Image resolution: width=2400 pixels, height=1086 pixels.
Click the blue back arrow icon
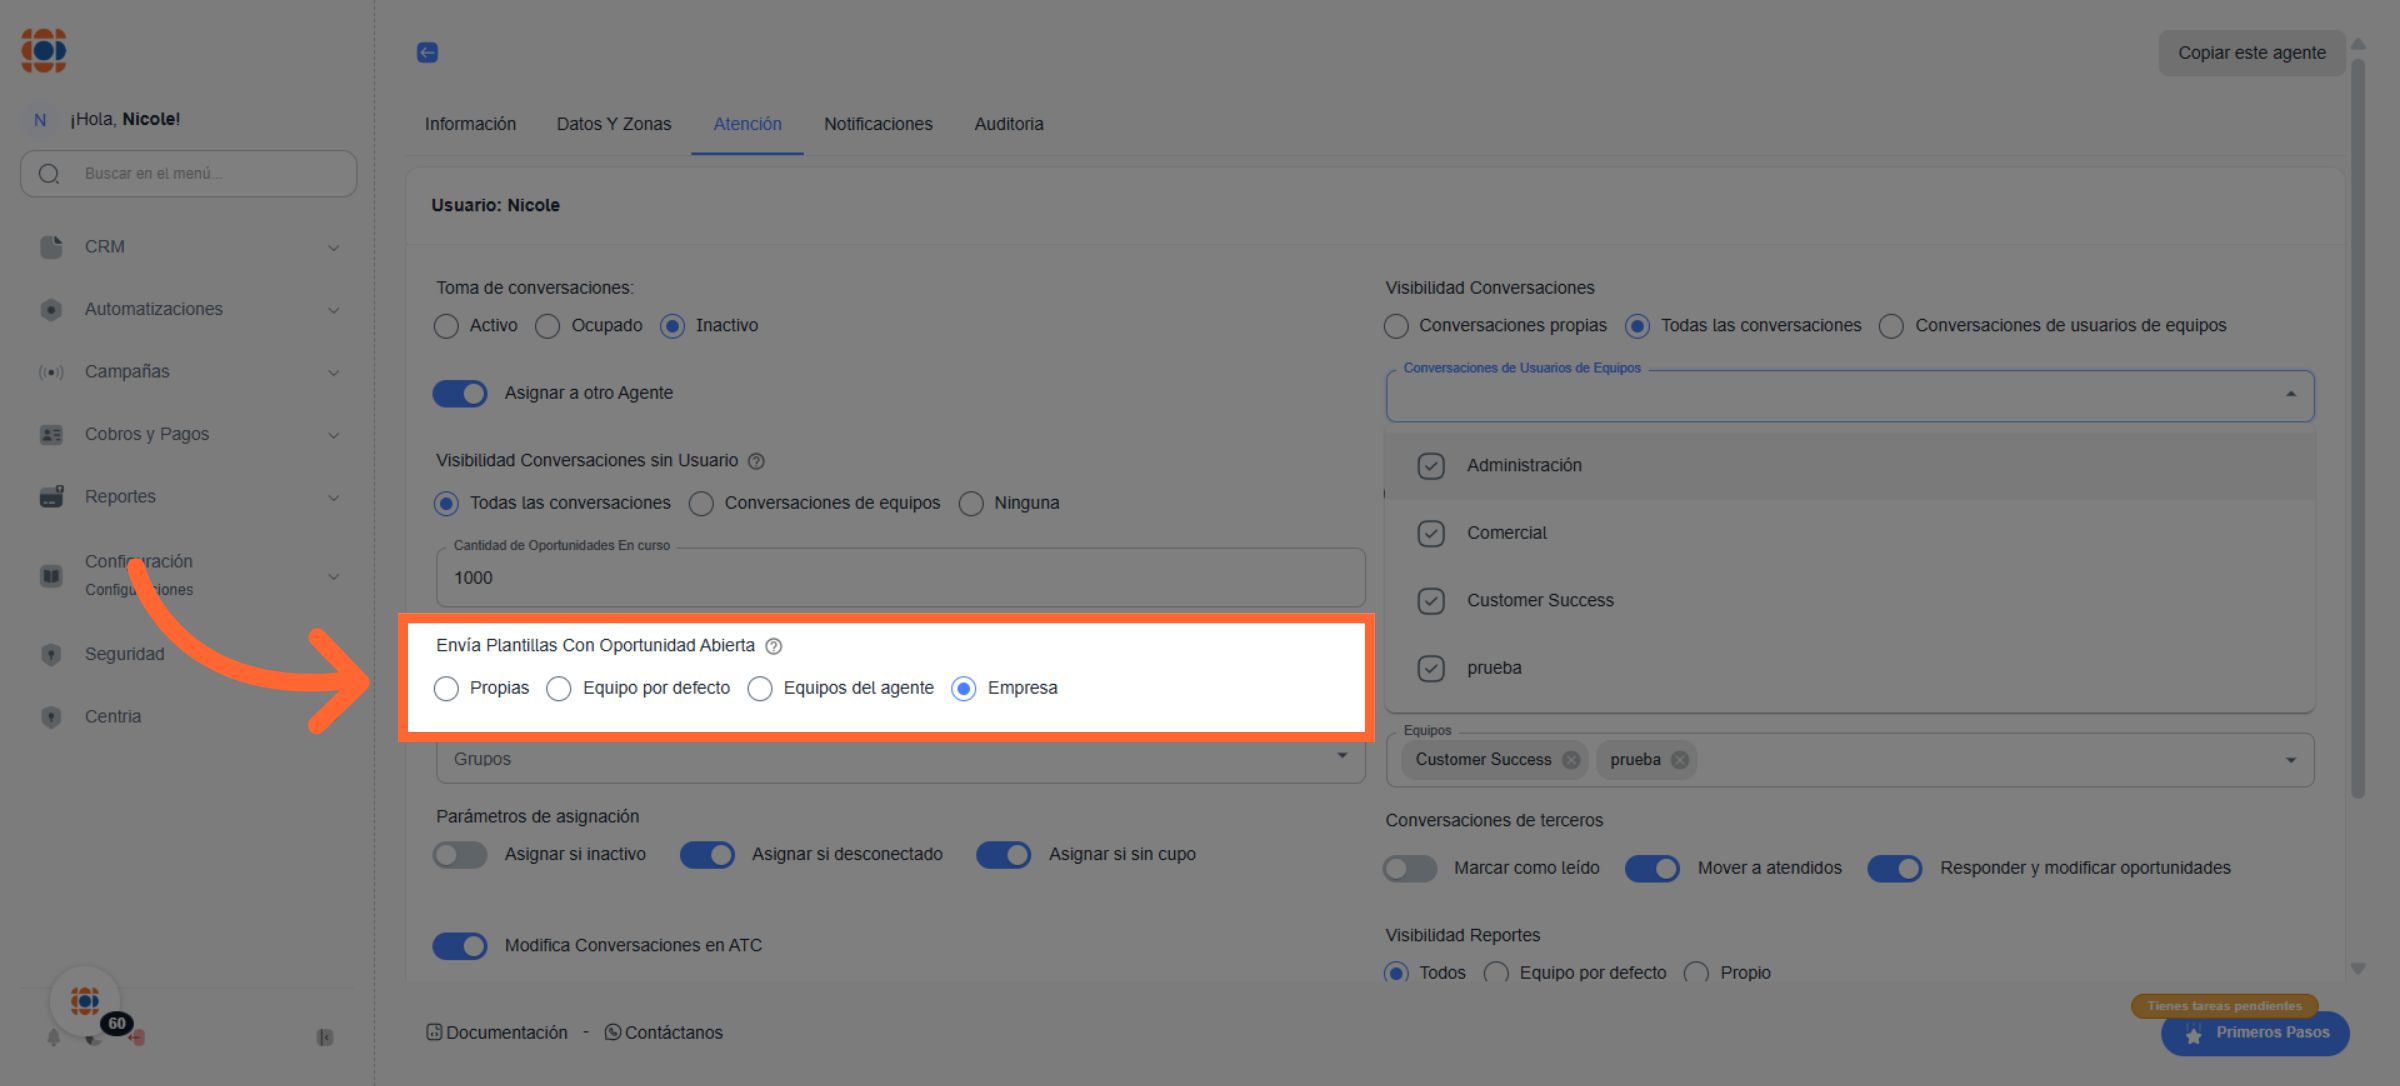427,52
